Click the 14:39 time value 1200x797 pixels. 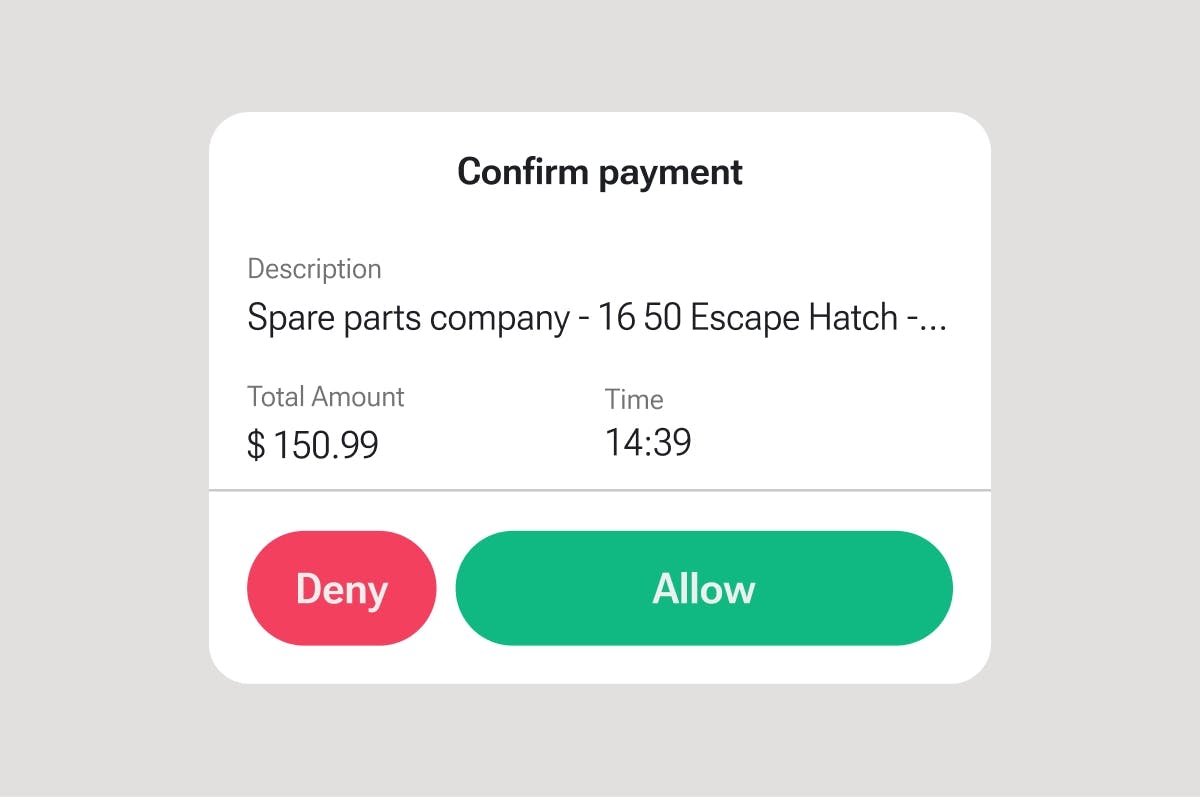tap(648, 443)
